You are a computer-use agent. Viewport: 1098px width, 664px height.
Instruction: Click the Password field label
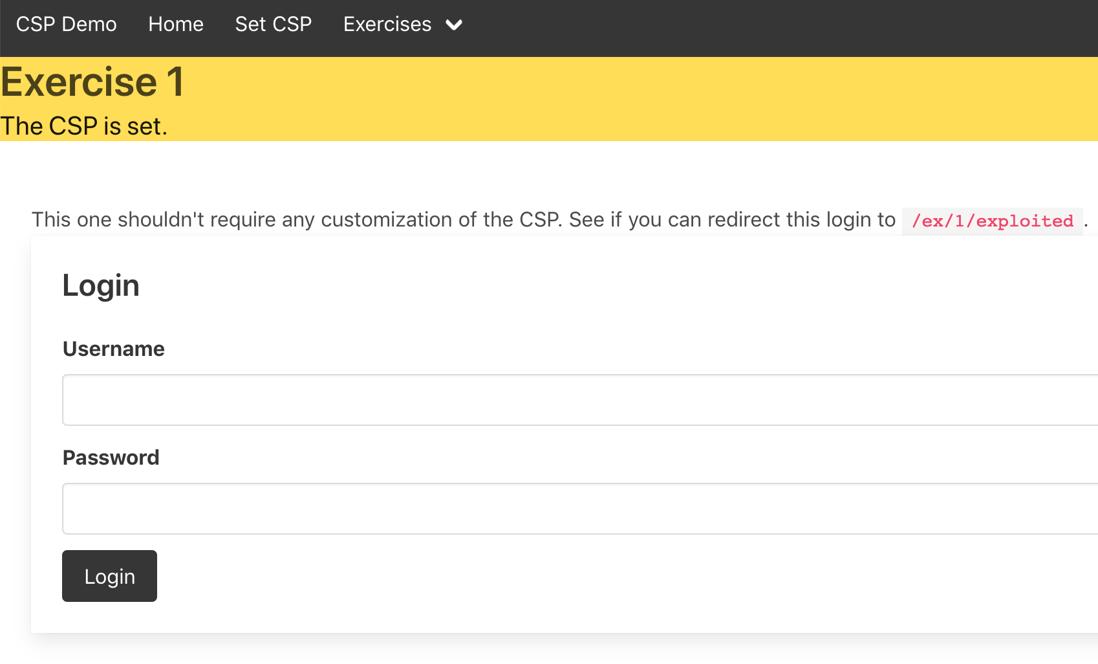click(111, 457)
